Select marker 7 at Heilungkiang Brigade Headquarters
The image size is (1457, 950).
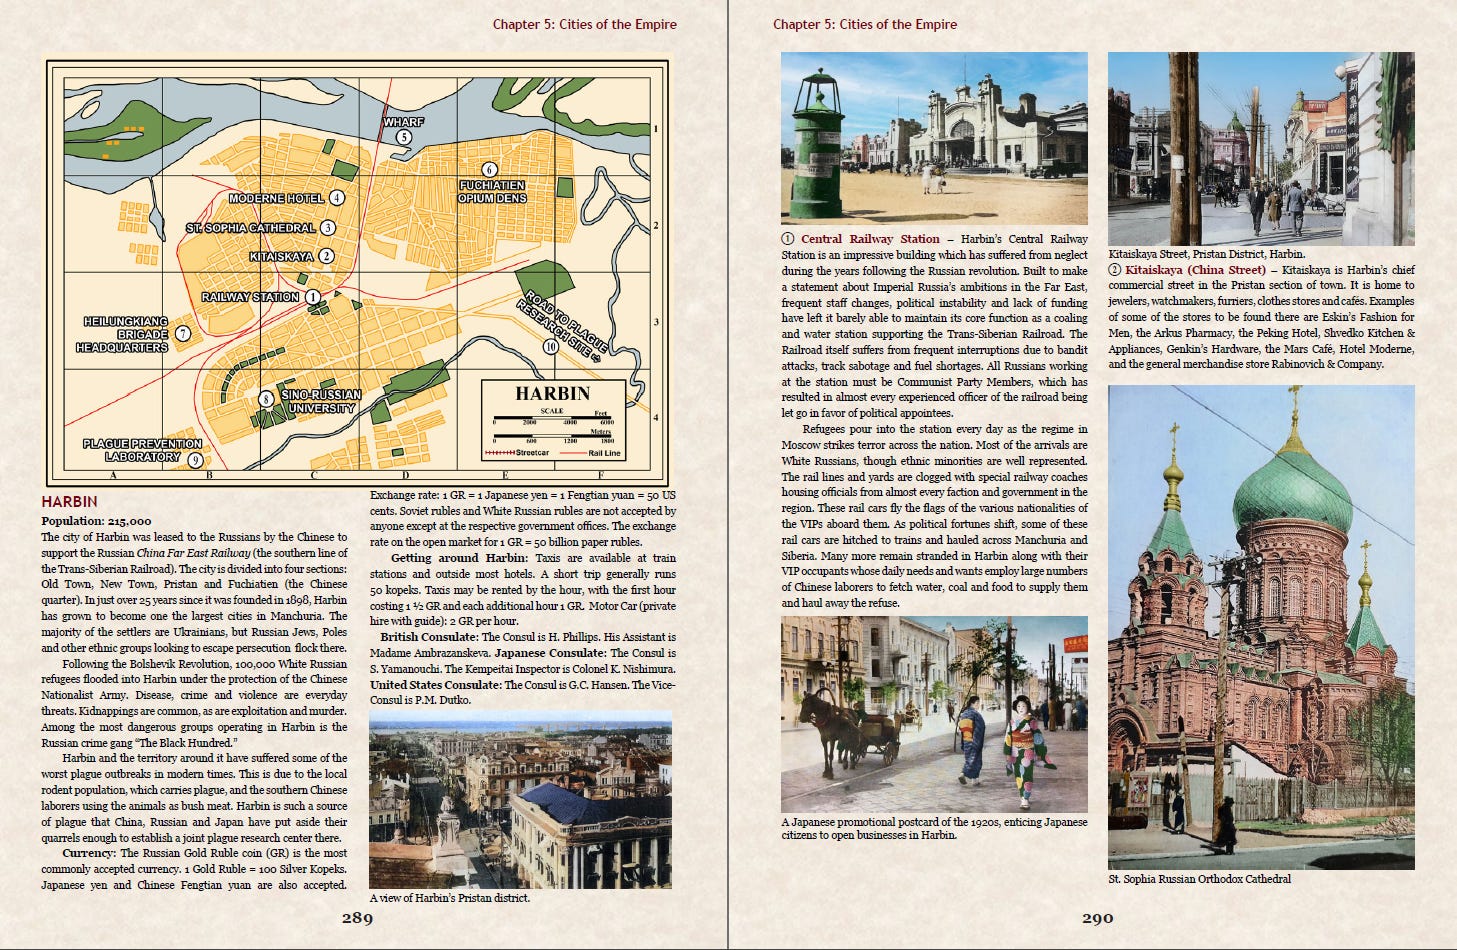pyautogui.click(x=183, y=334)
